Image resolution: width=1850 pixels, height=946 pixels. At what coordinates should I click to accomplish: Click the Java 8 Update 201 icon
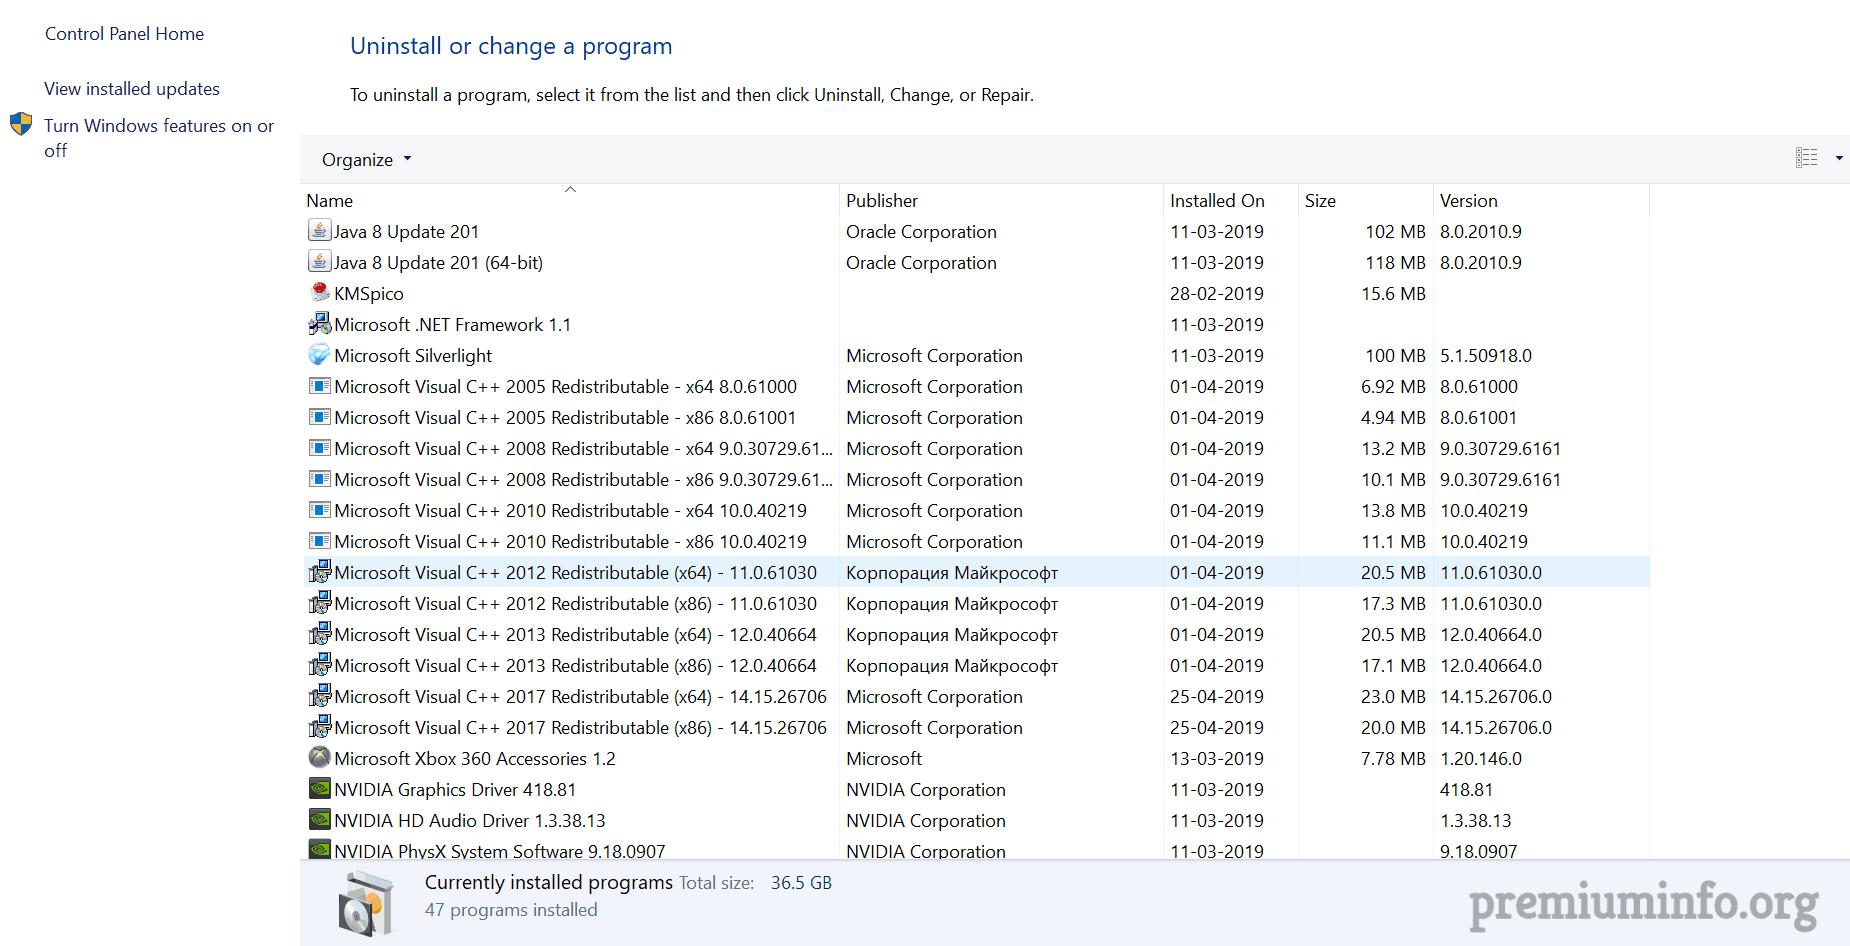[x=319, y=230]
